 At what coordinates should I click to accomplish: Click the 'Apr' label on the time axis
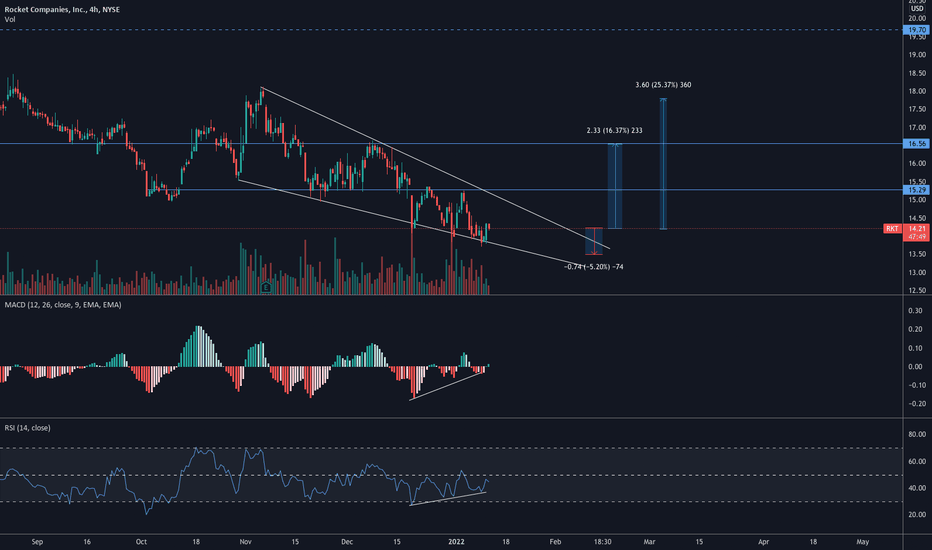(x=763, y=542)
